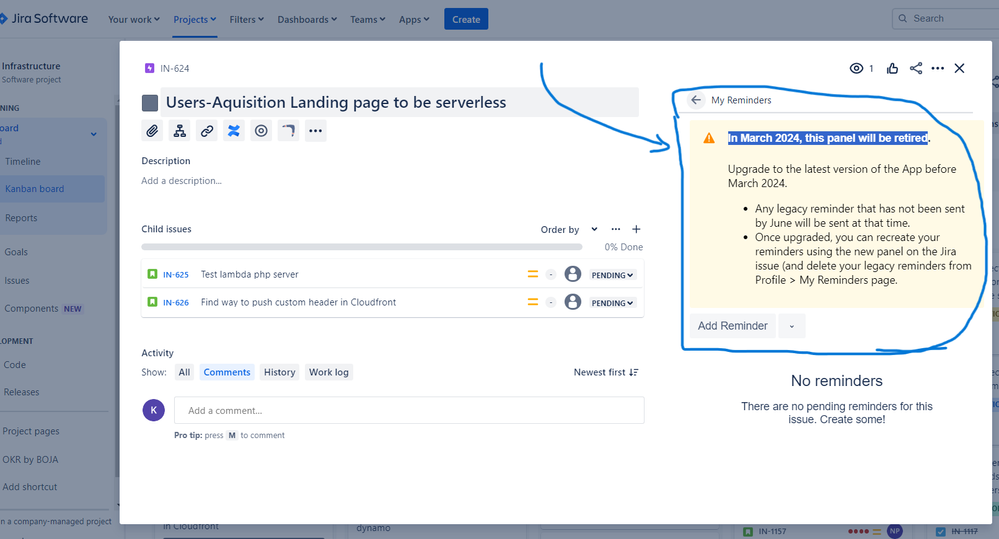
Task: Open child issue link IN-626
Action: point(176,303)
